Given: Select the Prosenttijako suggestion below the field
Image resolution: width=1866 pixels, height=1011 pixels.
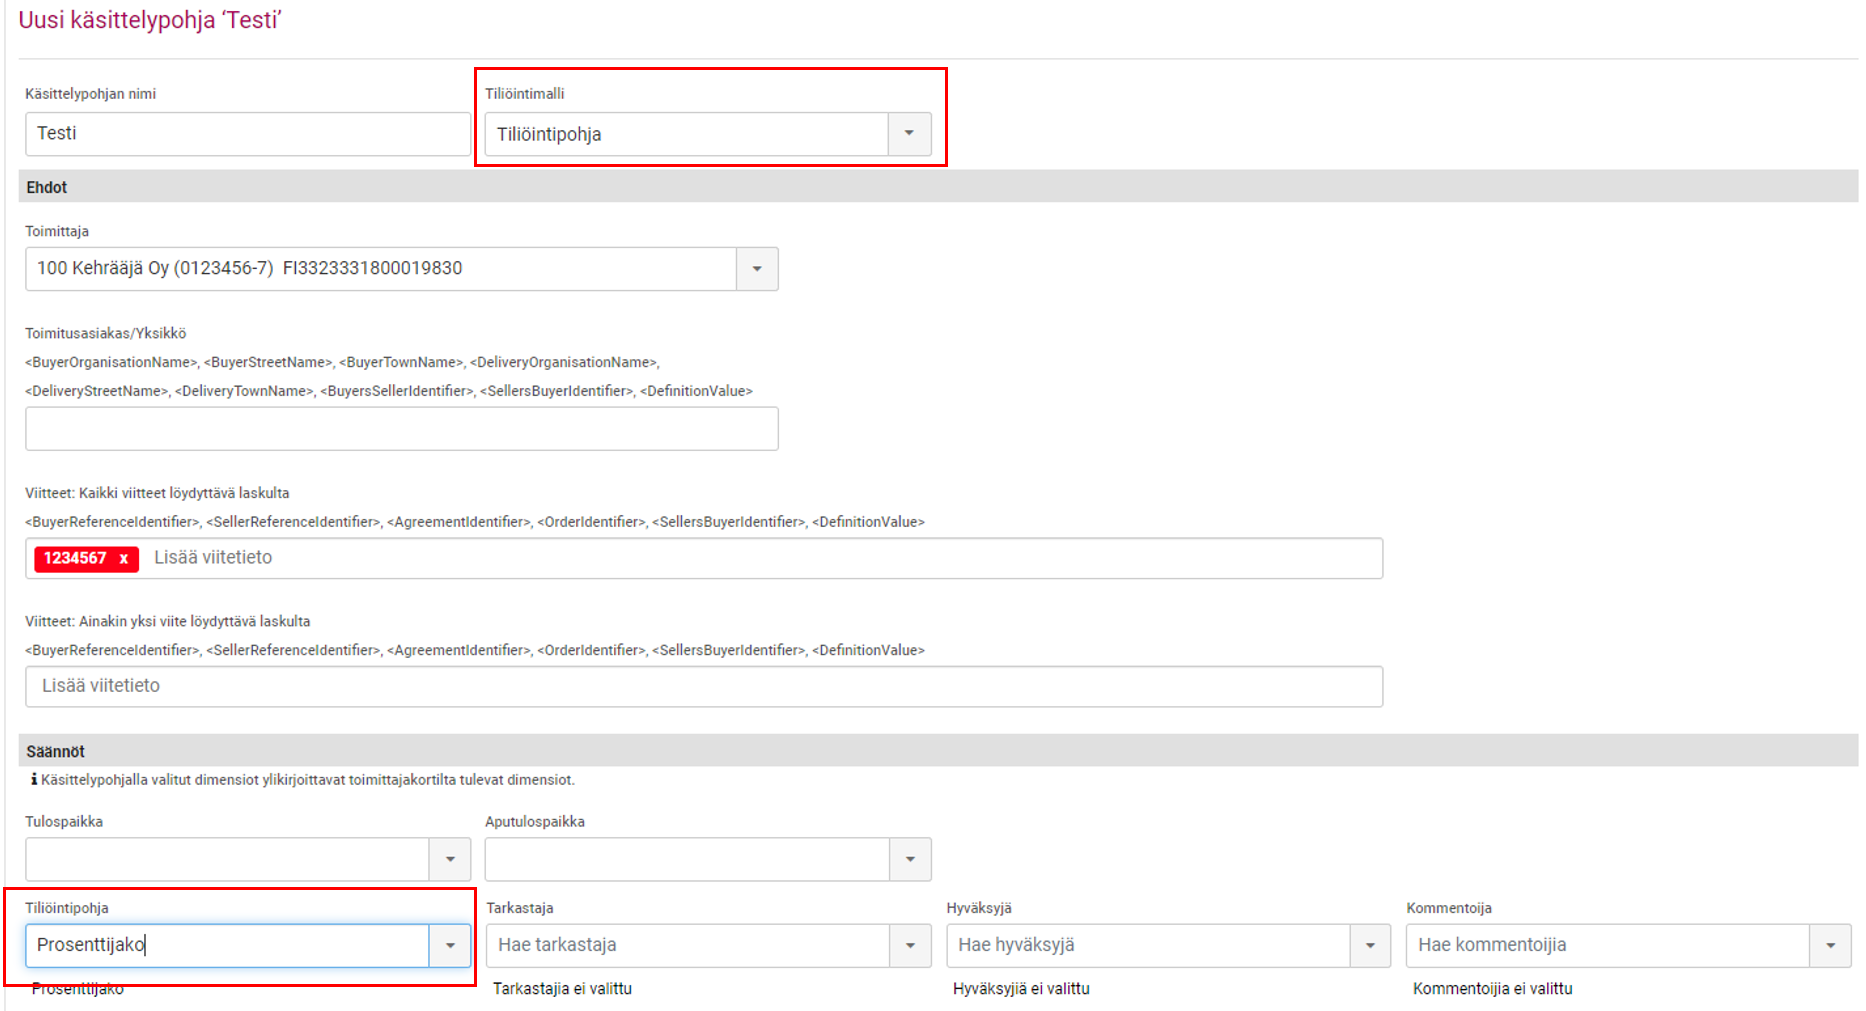Looking at the screenshot, I should (x=78, y=989).
